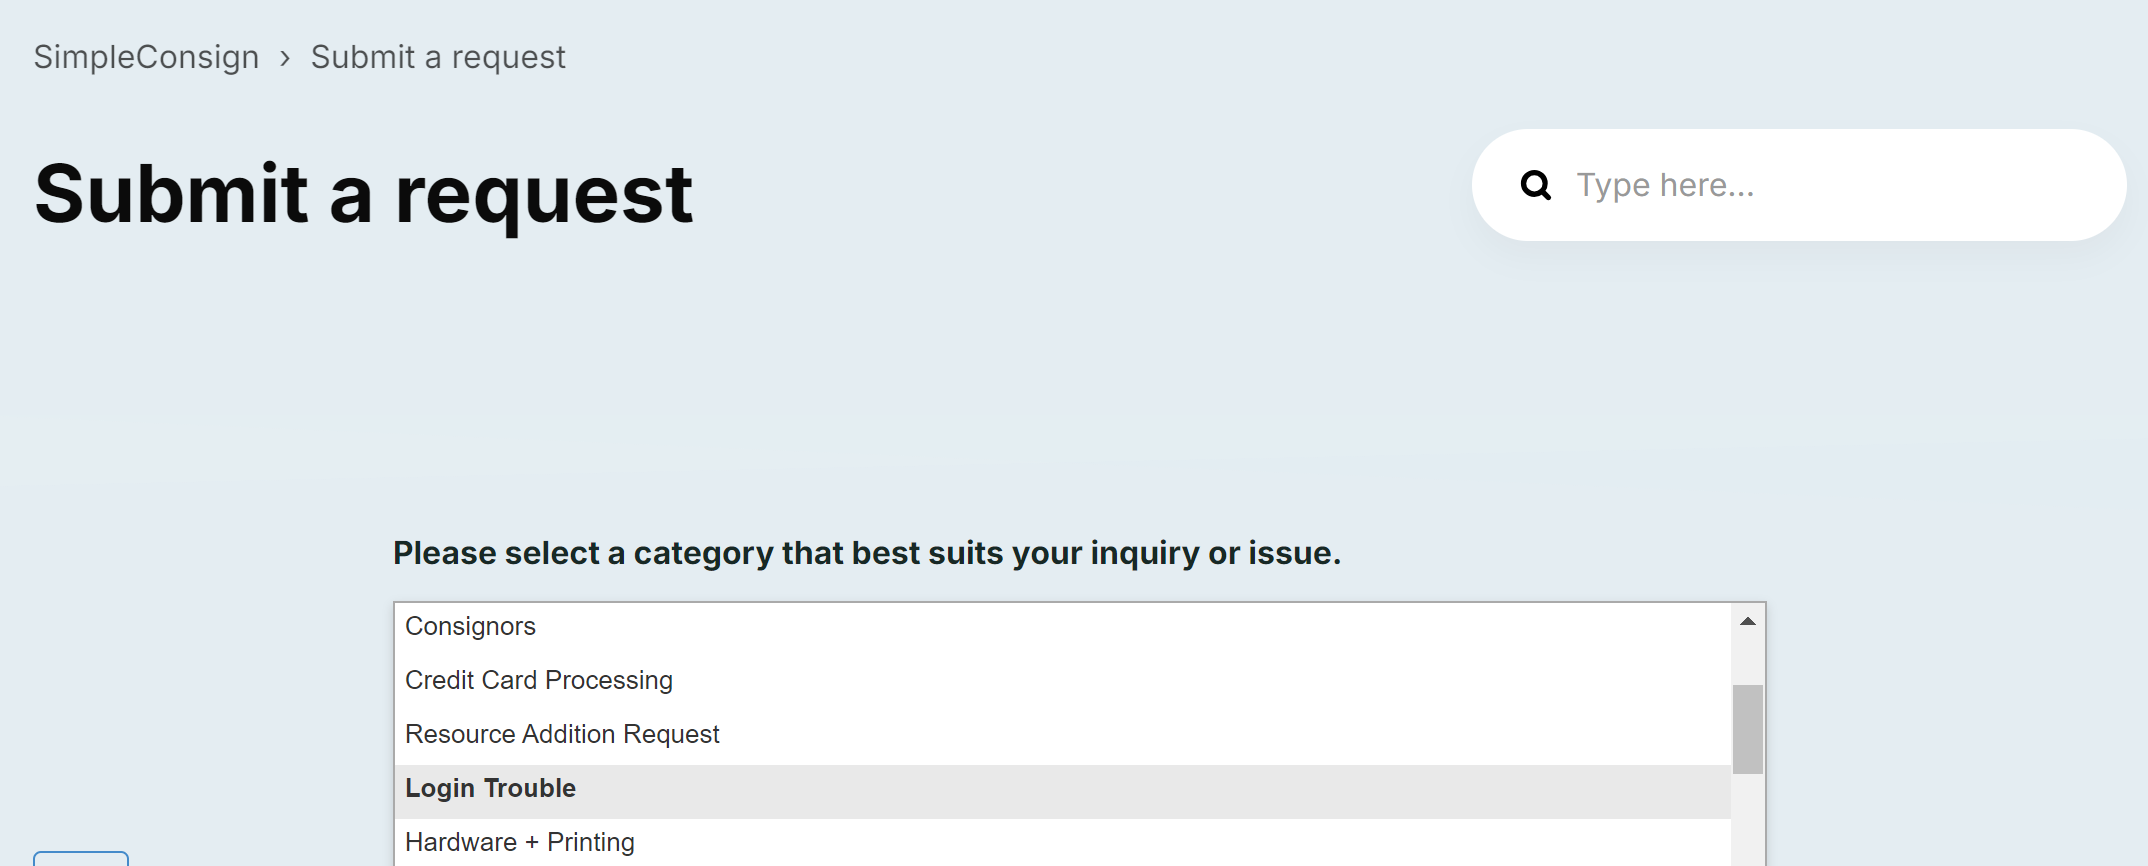Click scrollbar track below the thumb
2148x866 pixels.
(1748, 820)
